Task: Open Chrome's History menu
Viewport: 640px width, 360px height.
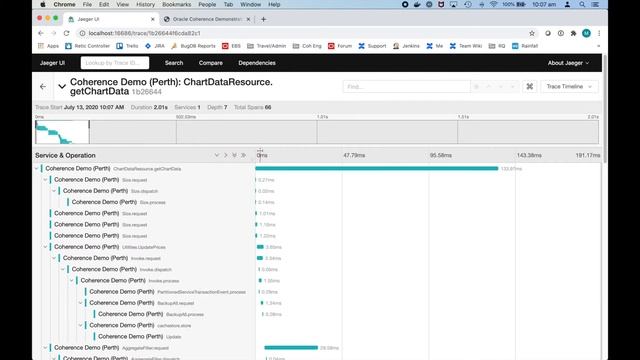Action: [145, 4]
